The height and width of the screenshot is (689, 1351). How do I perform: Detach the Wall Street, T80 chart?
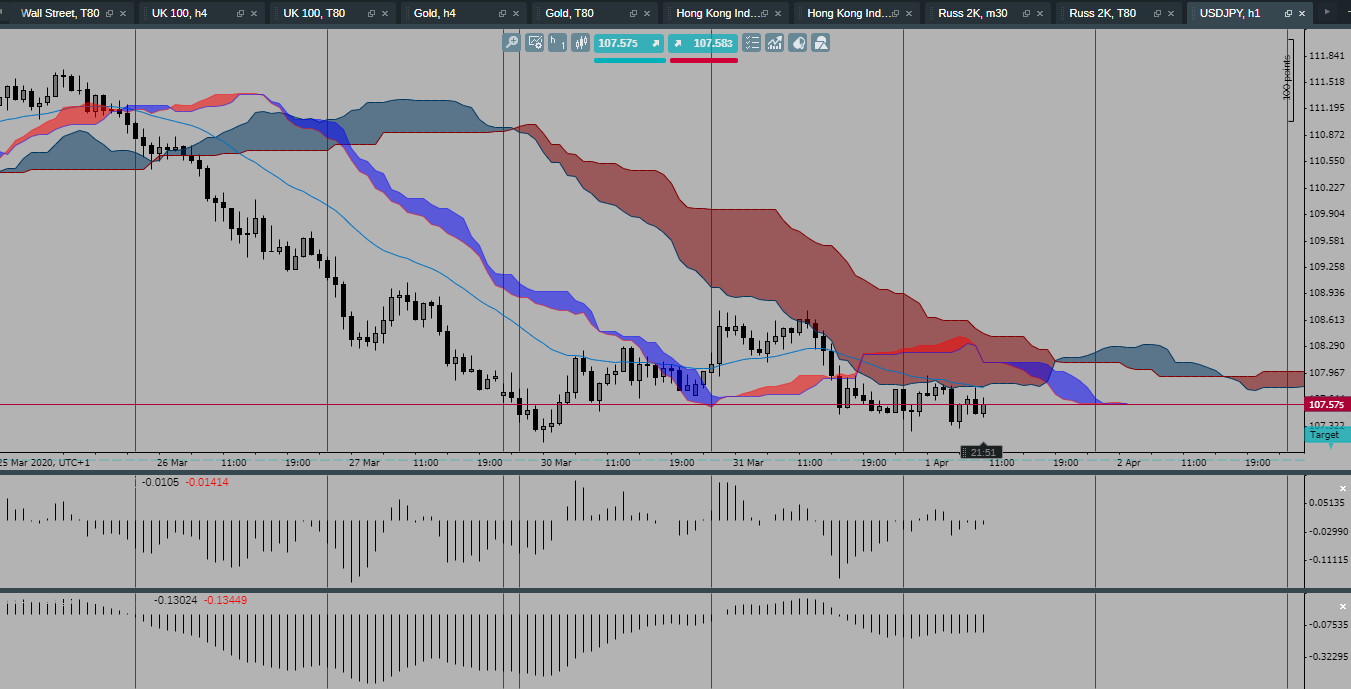click(109, 14)
